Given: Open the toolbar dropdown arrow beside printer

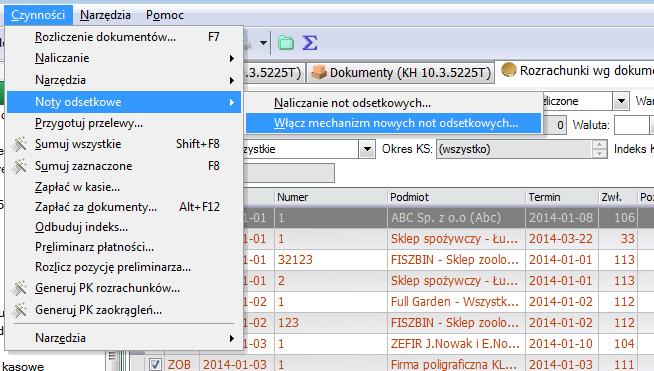Looking at the screenshot, I should [263, 43].
